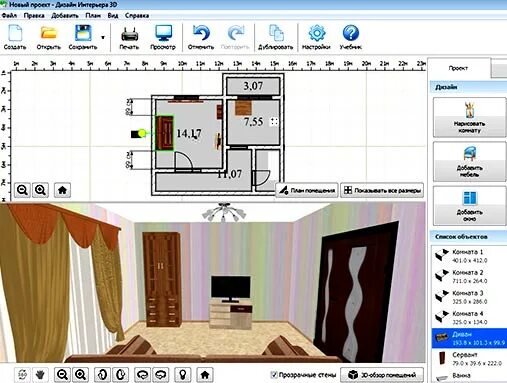Screen dimensions: 507x383
Task: Zoom out the 2D floor plan
Action: tap(23, 190)
